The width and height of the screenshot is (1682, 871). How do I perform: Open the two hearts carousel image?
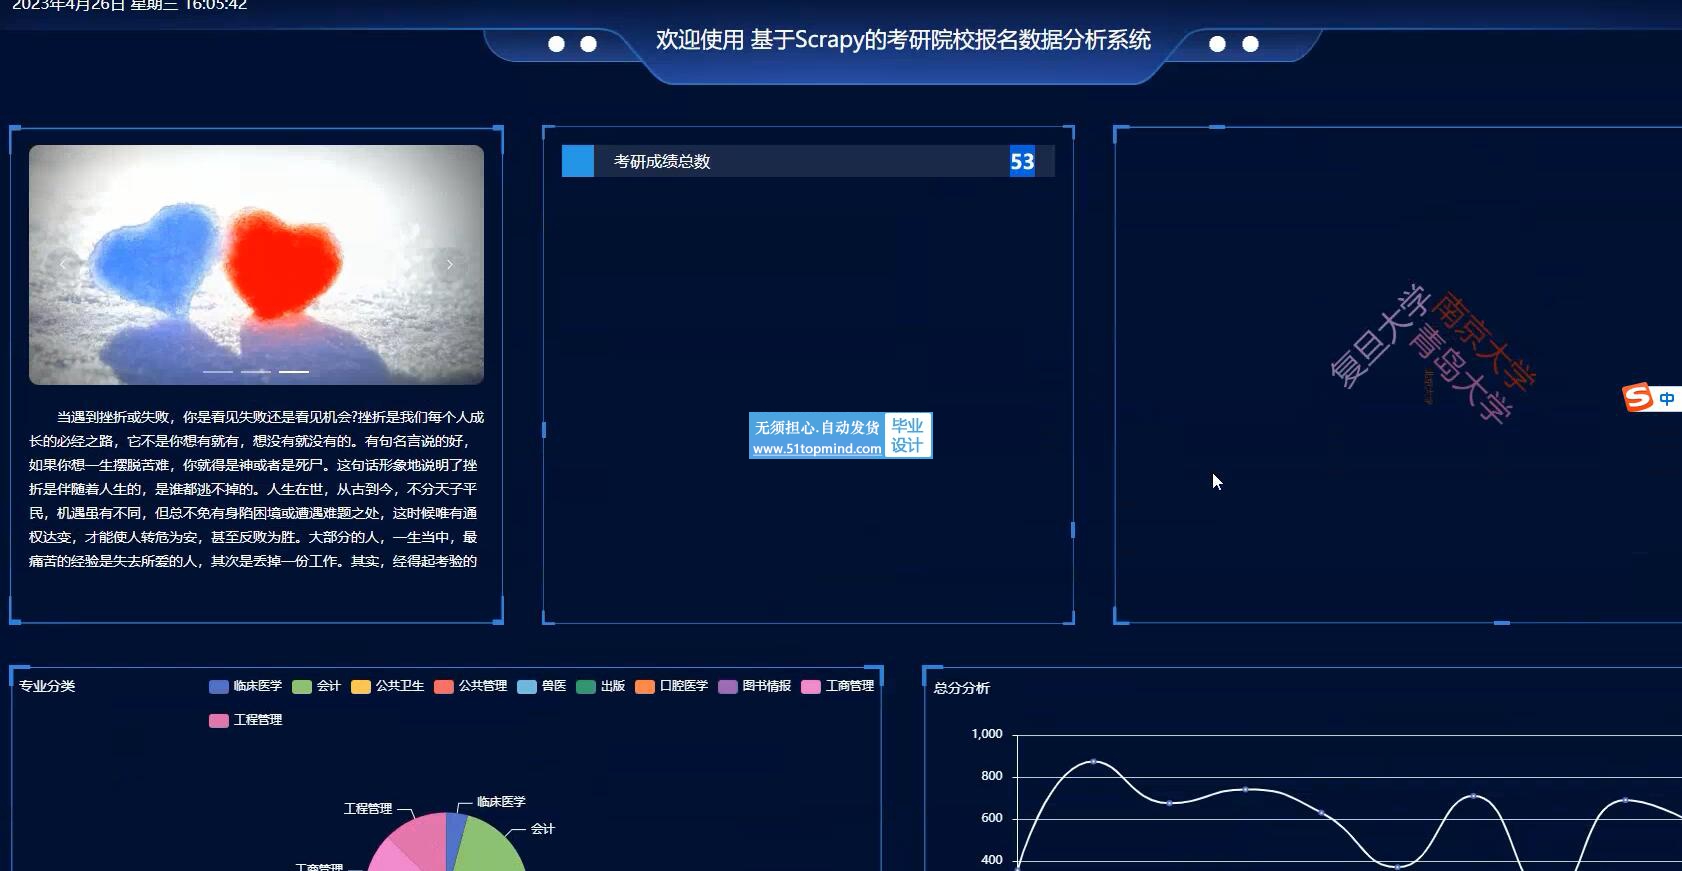tap(256, 265)
